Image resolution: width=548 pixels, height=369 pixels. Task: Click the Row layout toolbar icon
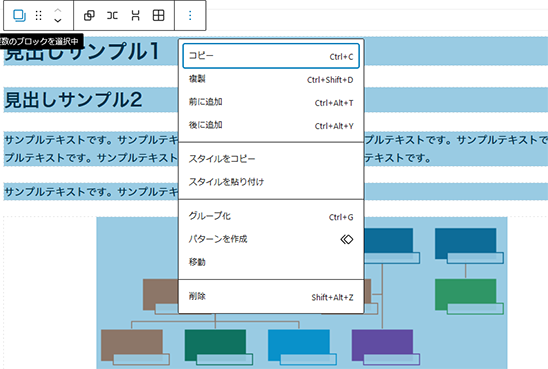pos(112,15)
